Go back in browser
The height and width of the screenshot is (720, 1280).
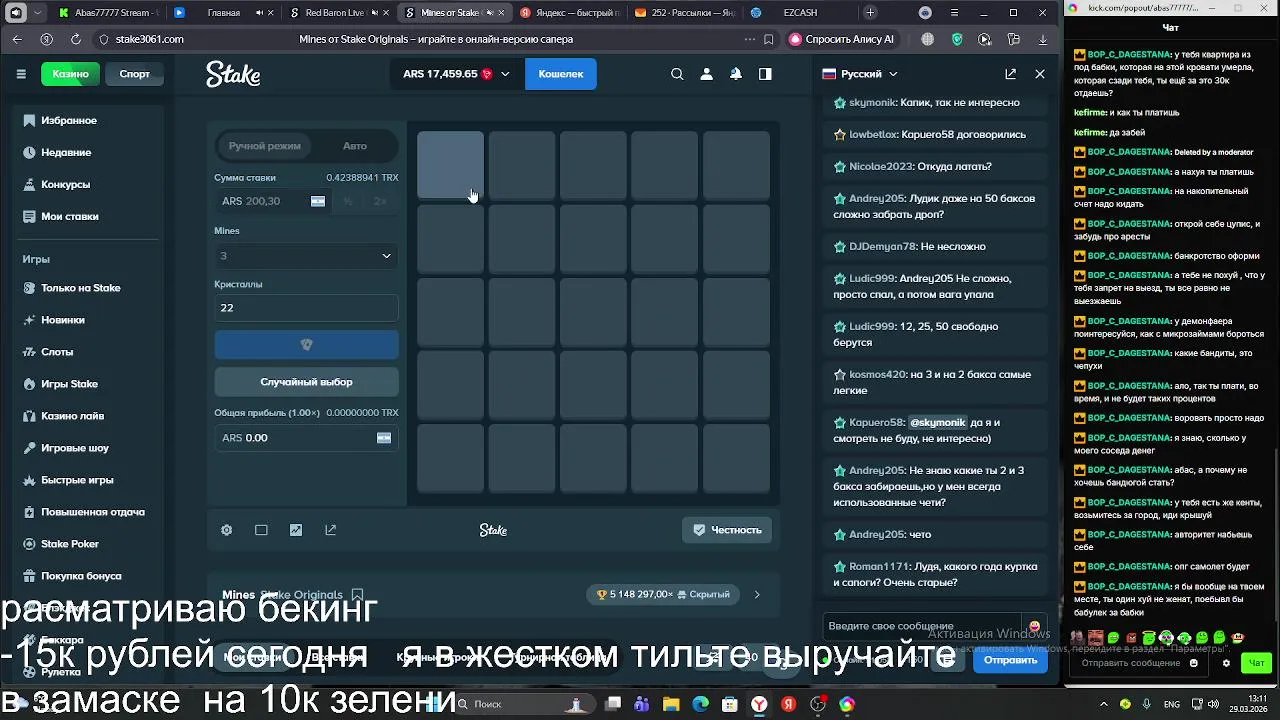coord(17,39)
